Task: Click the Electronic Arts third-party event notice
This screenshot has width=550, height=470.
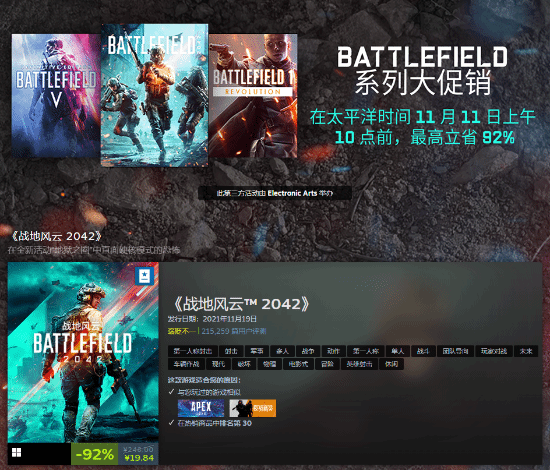Action: (275, 193)
